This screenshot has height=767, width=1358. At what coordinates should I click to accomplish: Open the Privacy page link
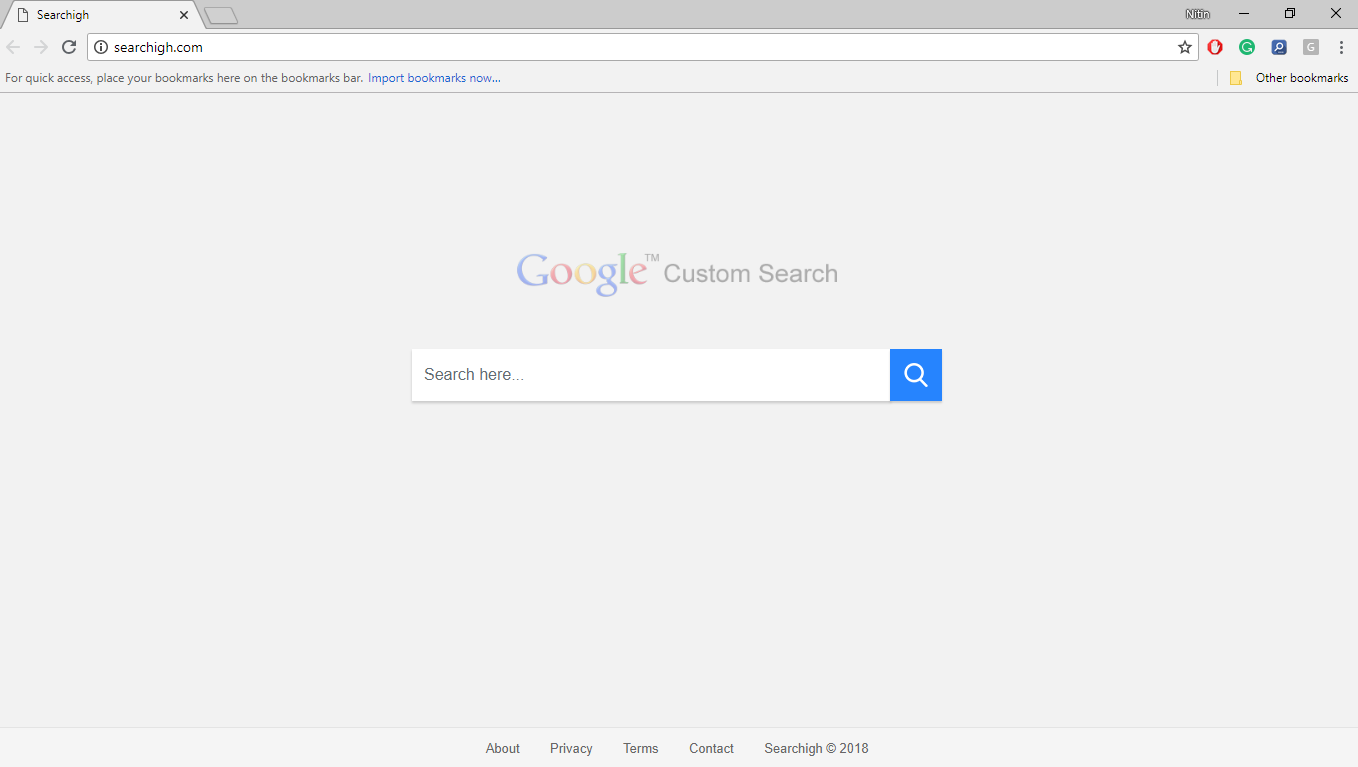(570, 748)
